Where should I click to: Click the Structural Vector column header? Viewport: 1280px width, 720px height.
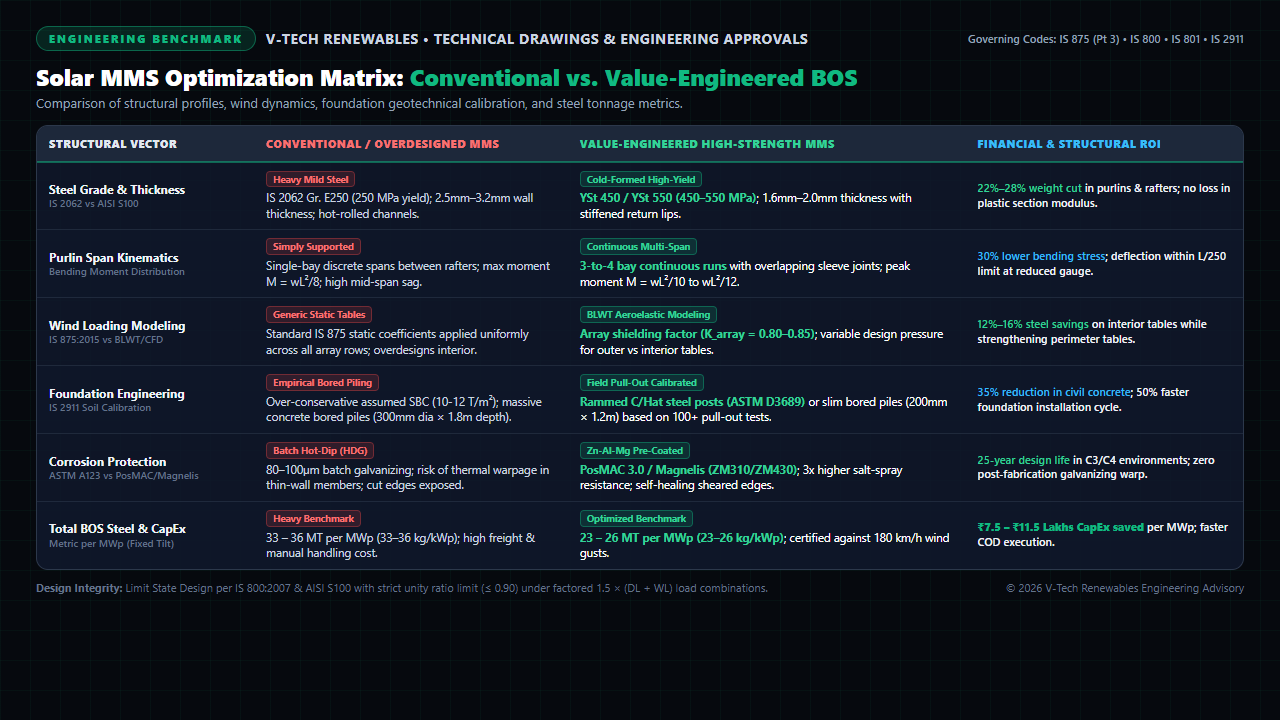pyautogui.click(x=113, y=144)
